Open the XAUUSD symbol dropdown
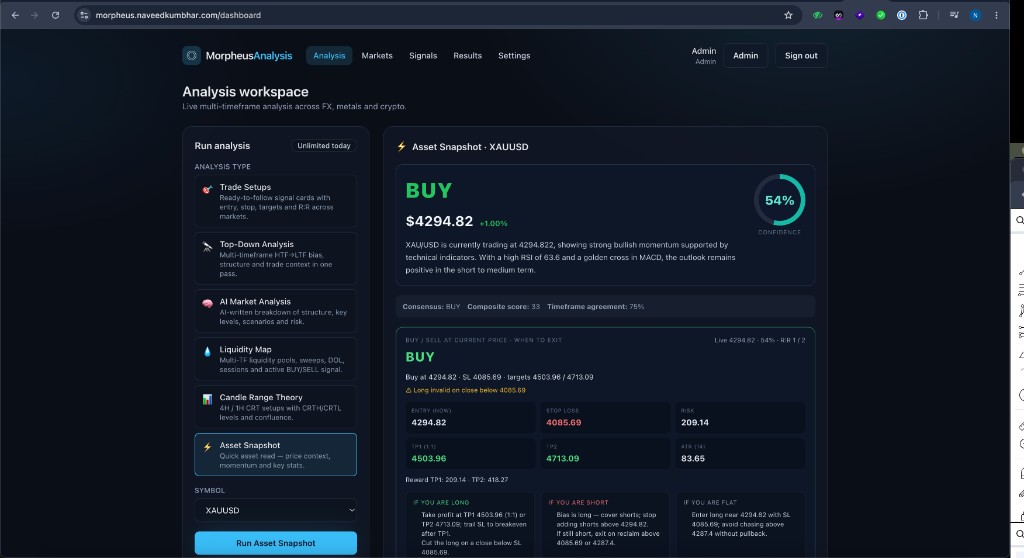1024x558 pixels. point(276,510)
